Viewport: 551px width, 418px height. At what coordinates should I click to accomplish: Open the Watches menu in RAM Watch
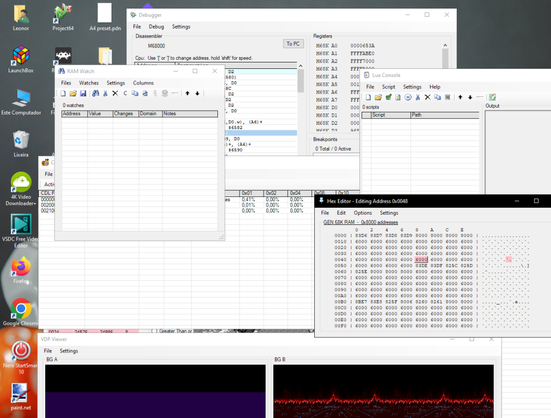coord(89,83)
